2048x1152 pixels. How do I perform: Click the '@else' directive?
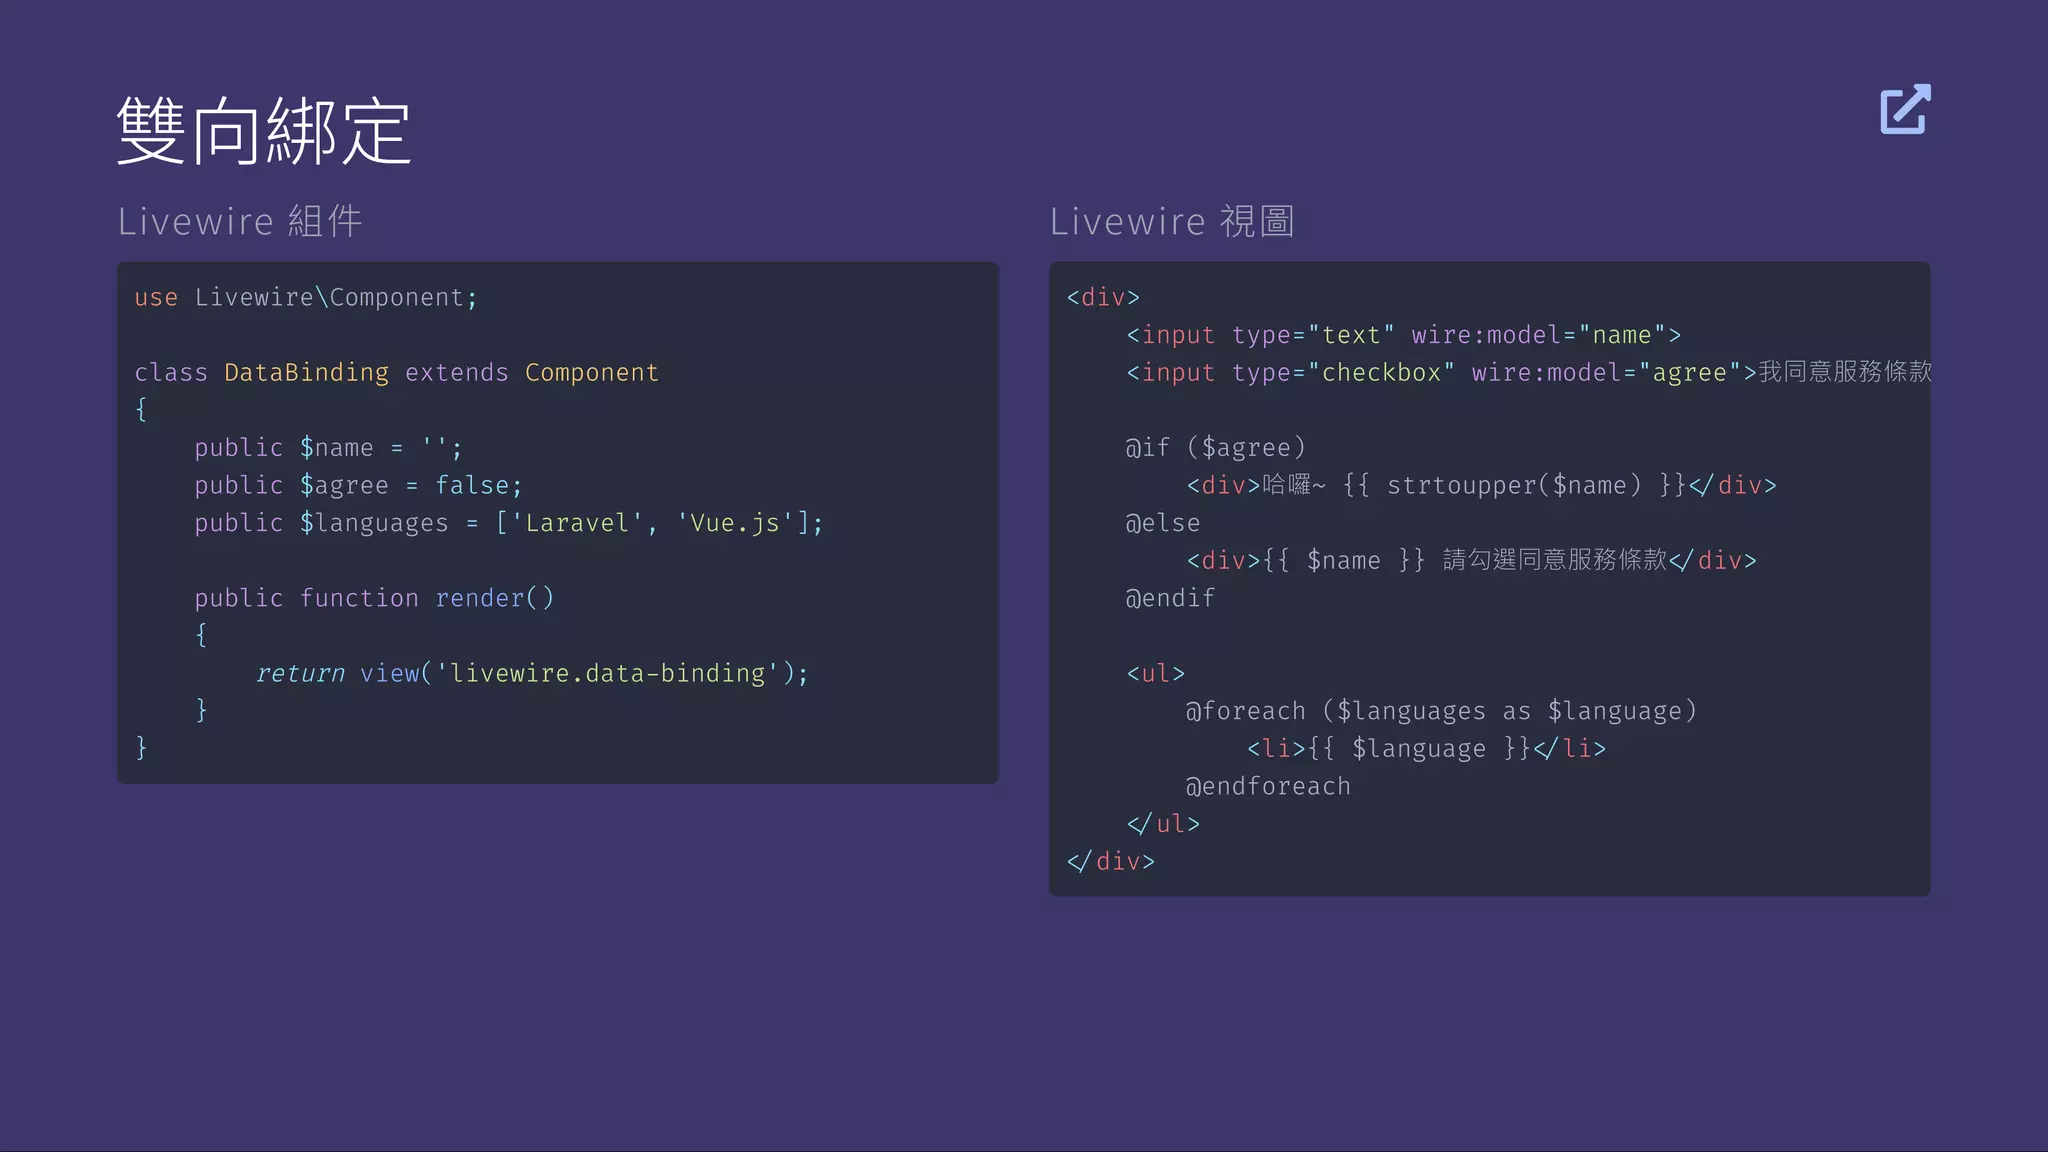1163,523
